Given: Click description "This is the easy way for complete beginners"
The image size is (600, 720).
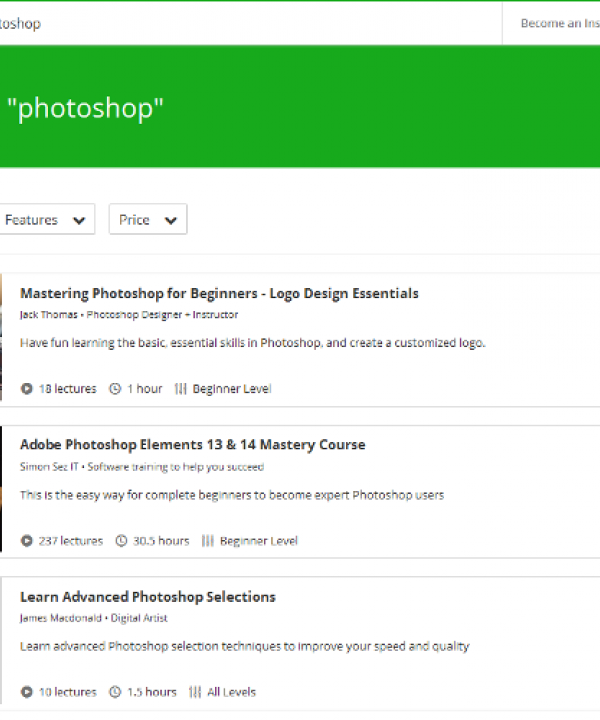Looking at the screenshot, I should (x=232, y=495).
